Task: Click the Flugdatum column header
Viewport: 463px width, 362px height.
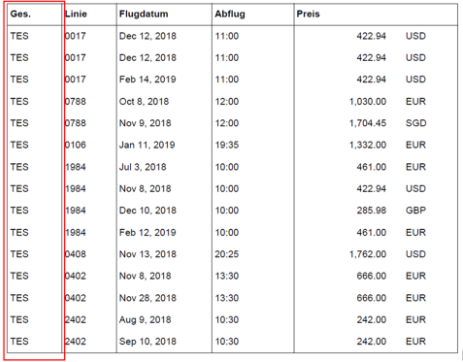Action: pyautogui.click(x=144, y=14)
